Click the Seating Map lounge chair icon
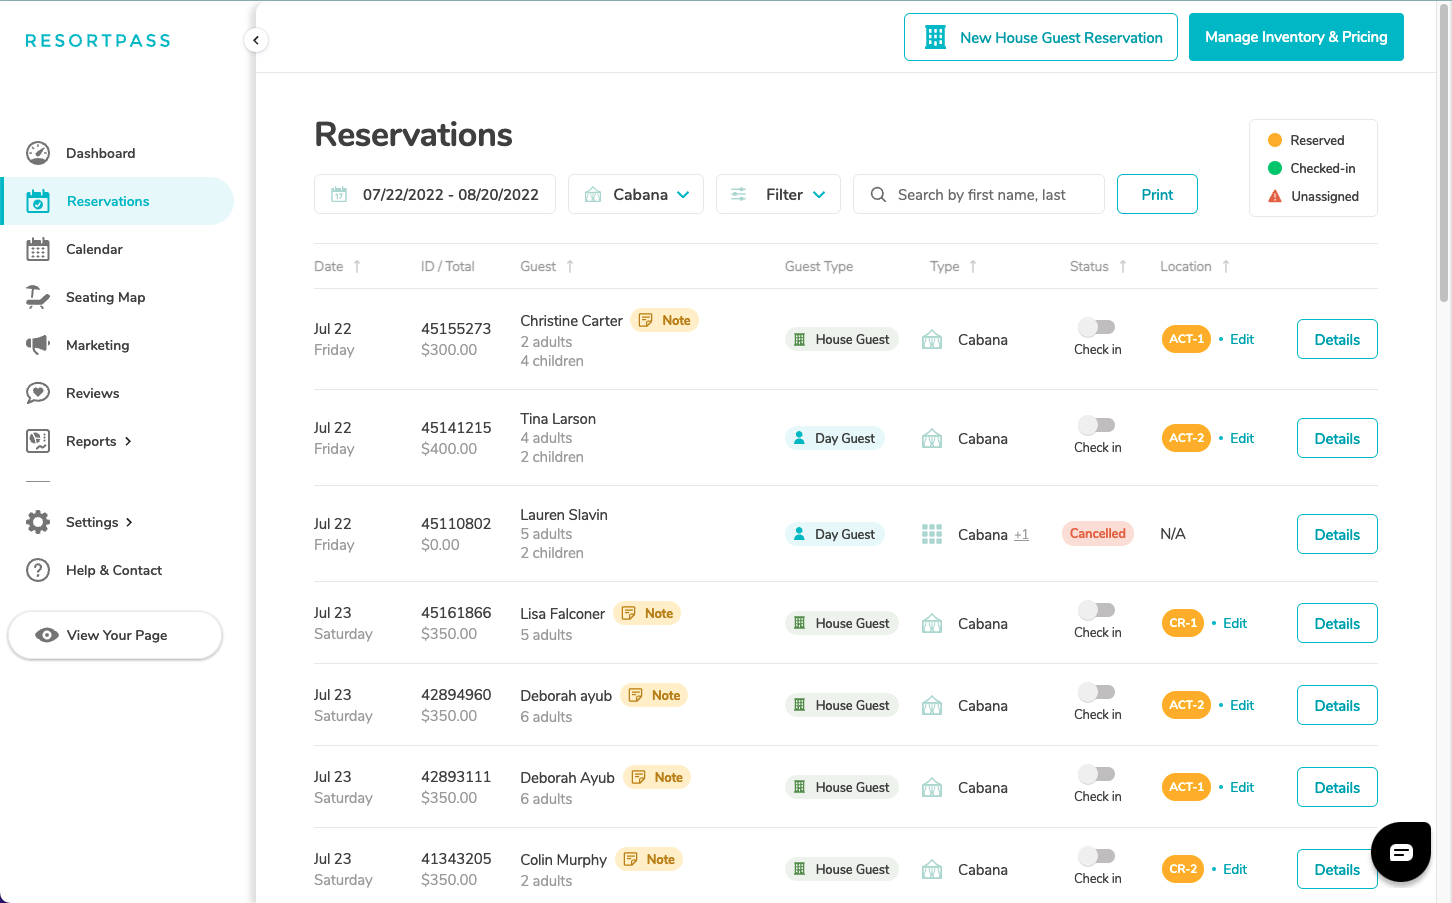 click(38, 297)
